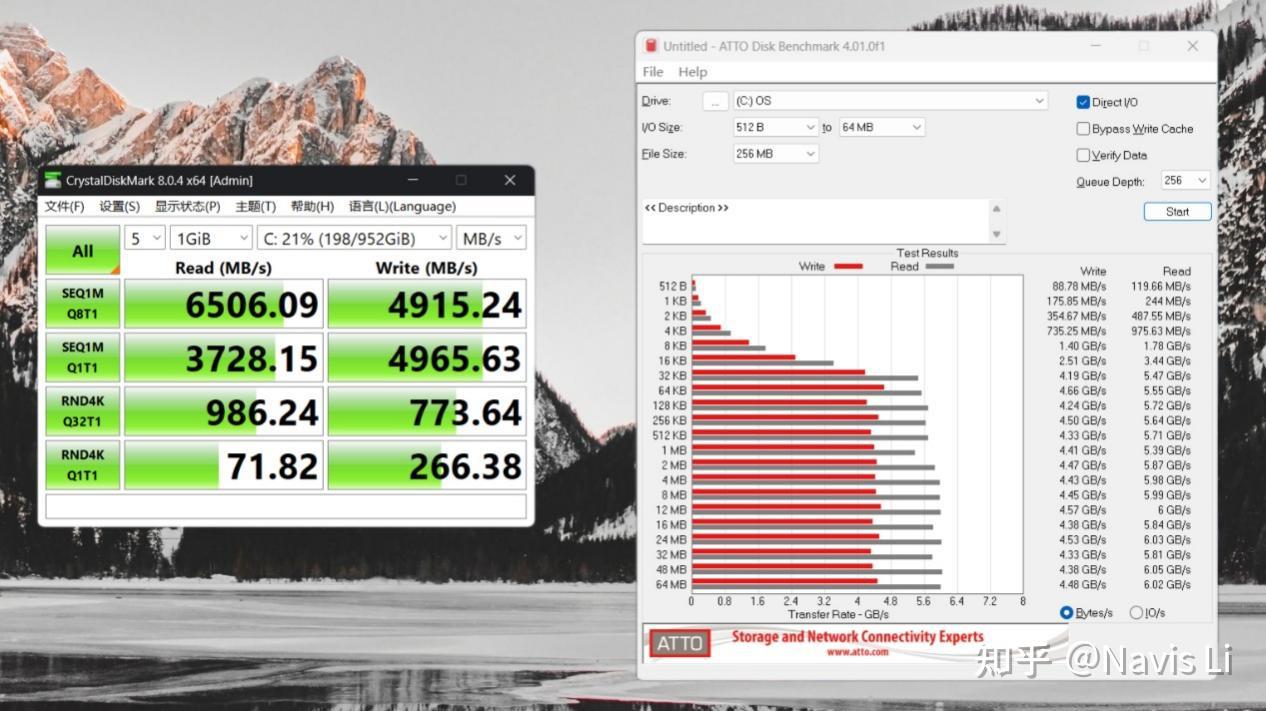Image resolution: width=1266 pixels, height=711 pixels.
Task: Click the drive browse button with ellipsis
Action: pyautogui.click(x=715, y=101)
